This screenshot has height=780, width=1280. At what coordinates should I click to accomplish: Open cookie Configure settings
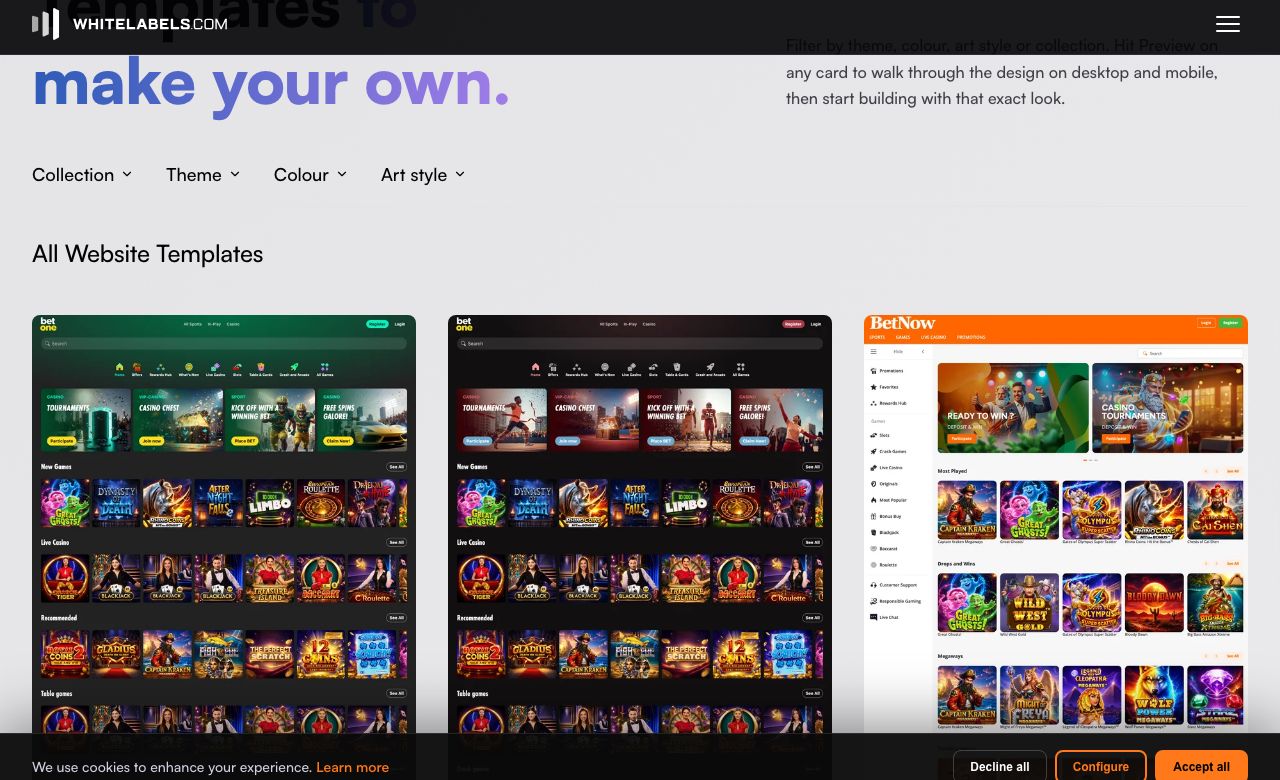1100,766
